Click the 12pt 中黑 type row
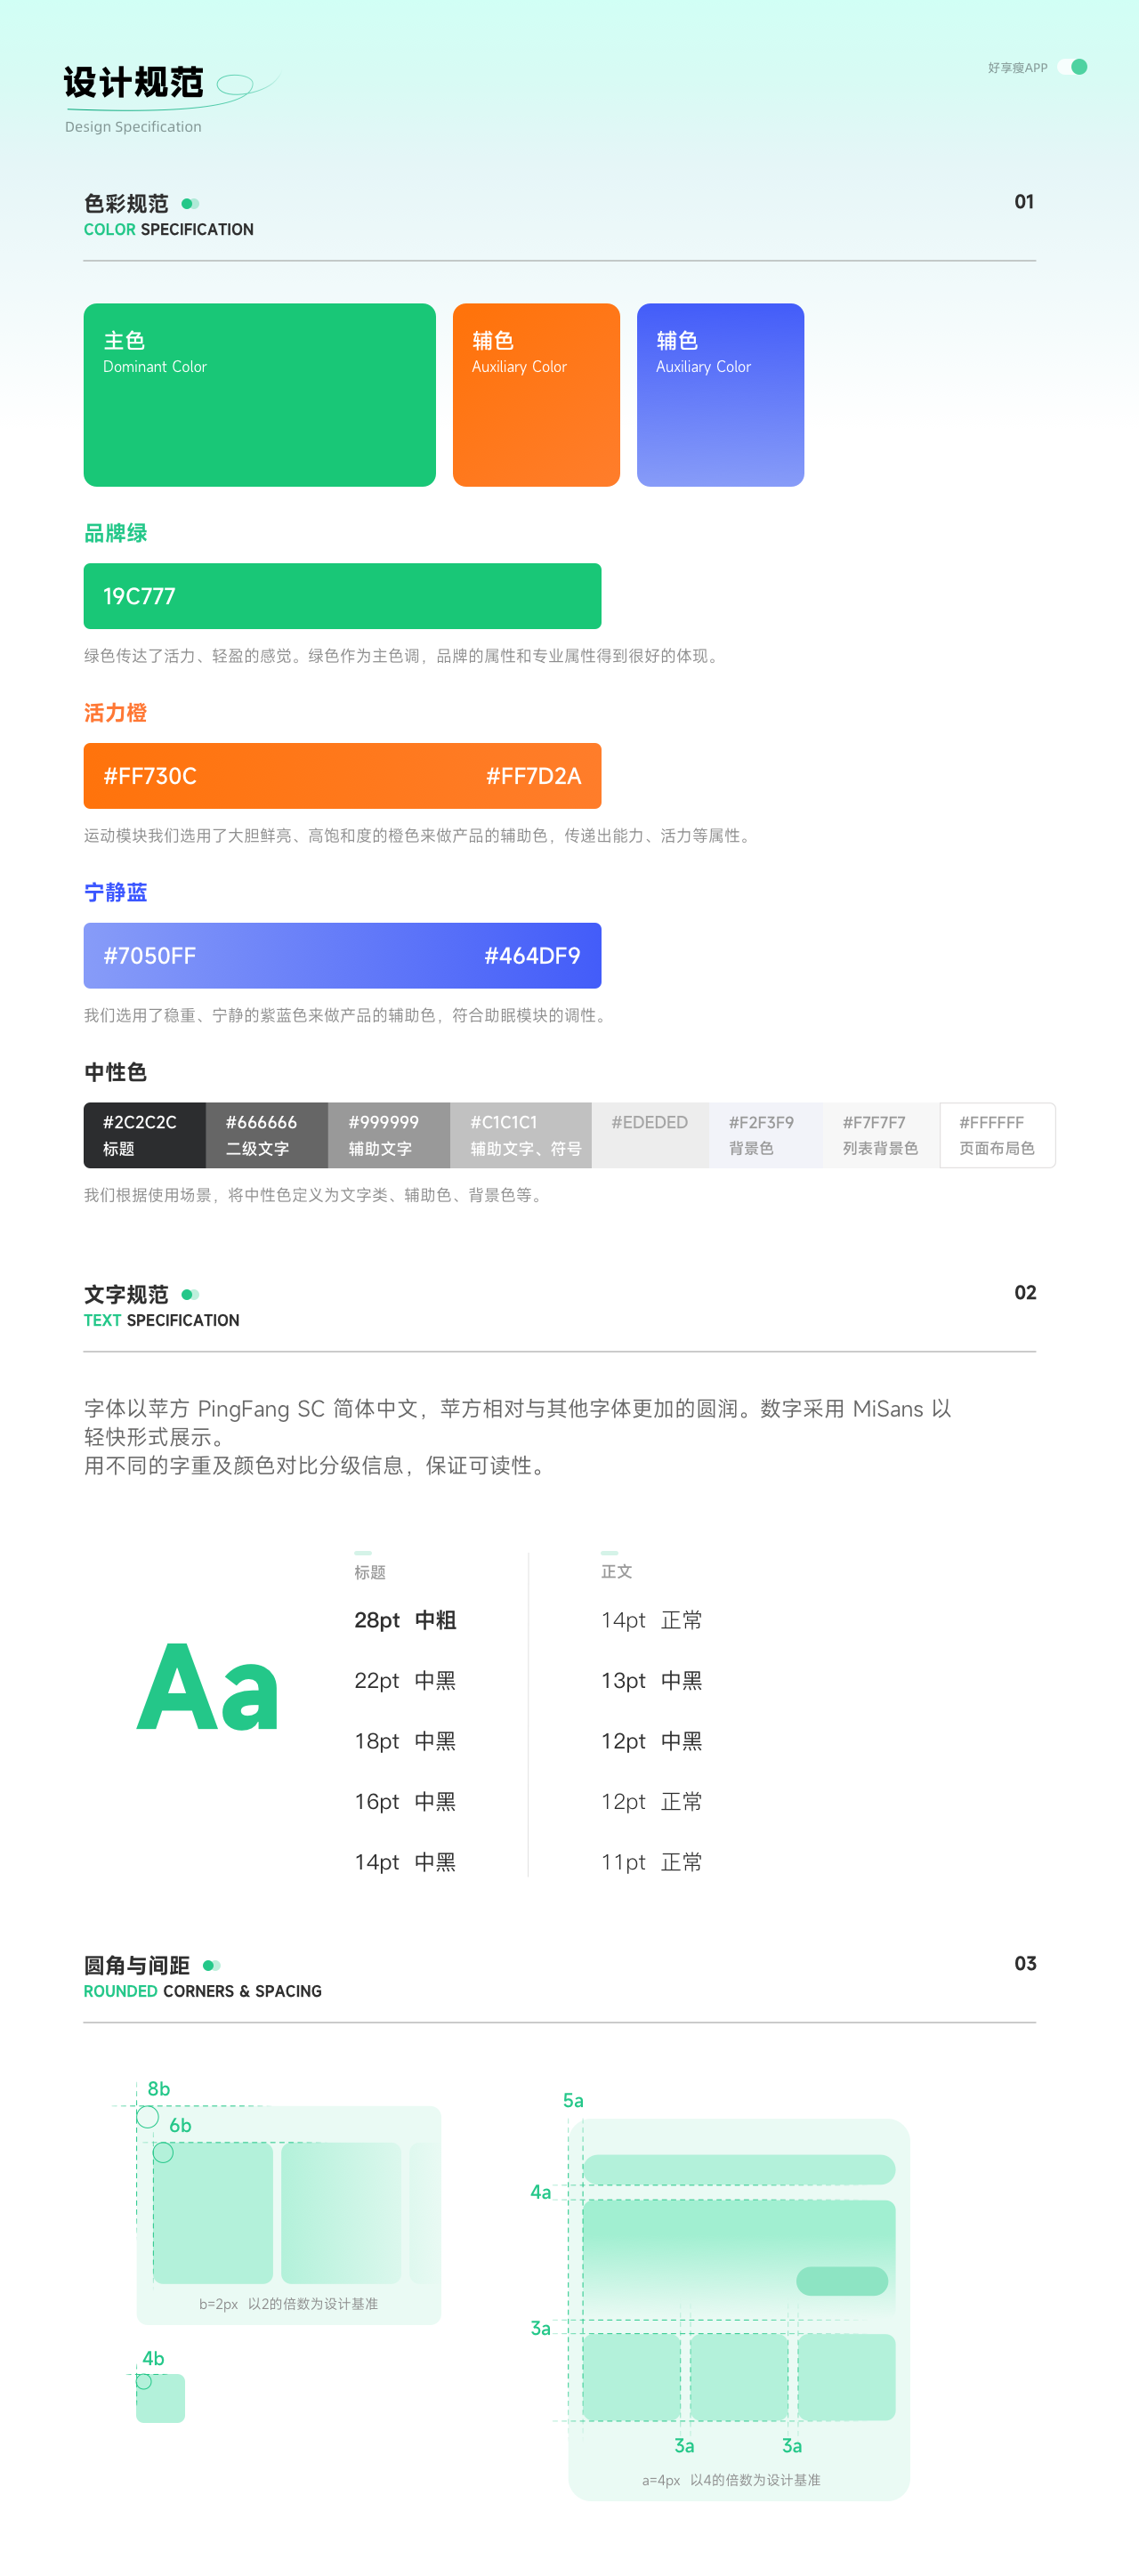 [x=651, y=1742]
